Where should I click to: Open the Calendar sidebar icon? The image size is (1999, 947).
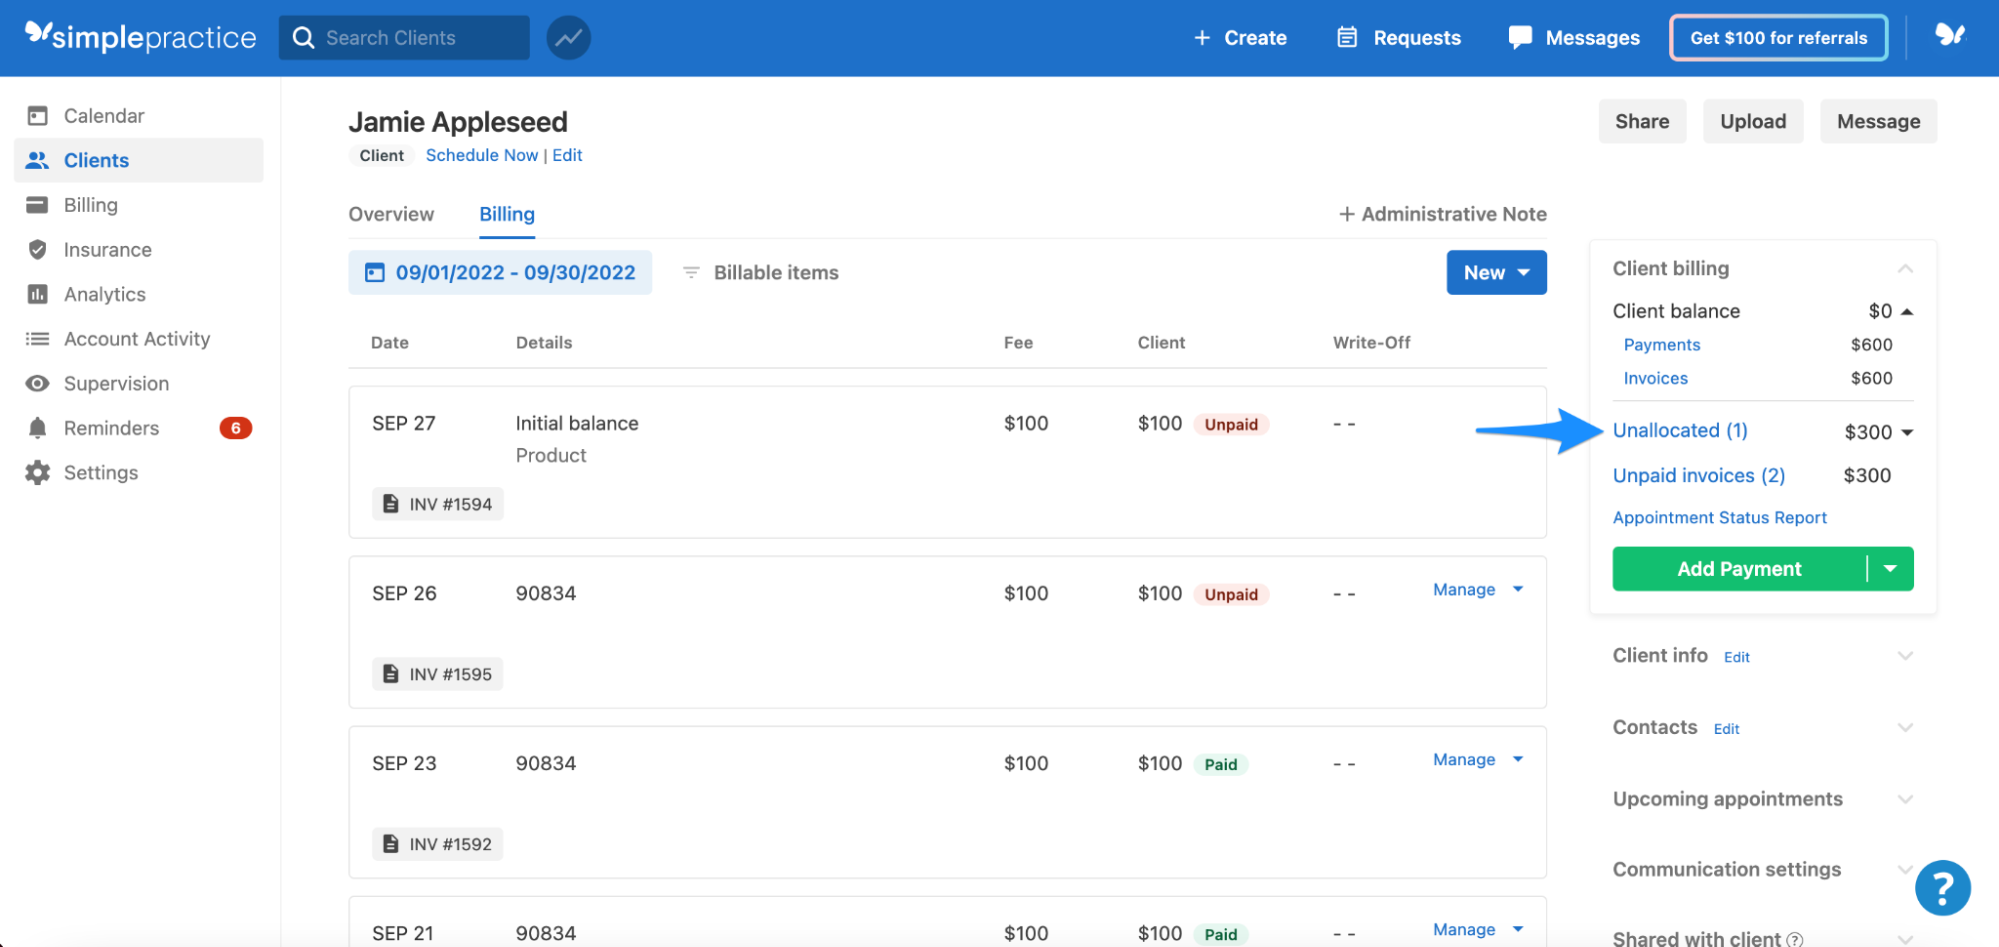(x=37, y=115)
